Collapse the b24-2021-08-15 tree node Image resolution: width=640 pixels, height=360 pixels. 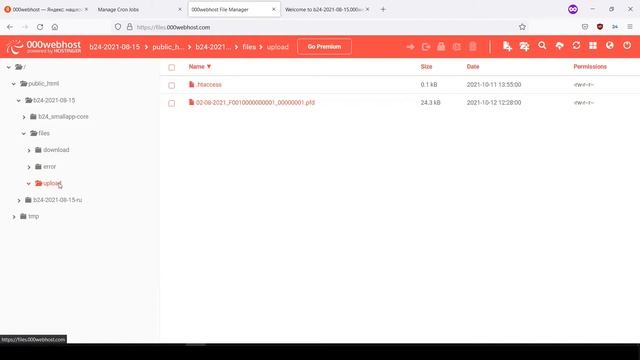click(x=19, y=100)
